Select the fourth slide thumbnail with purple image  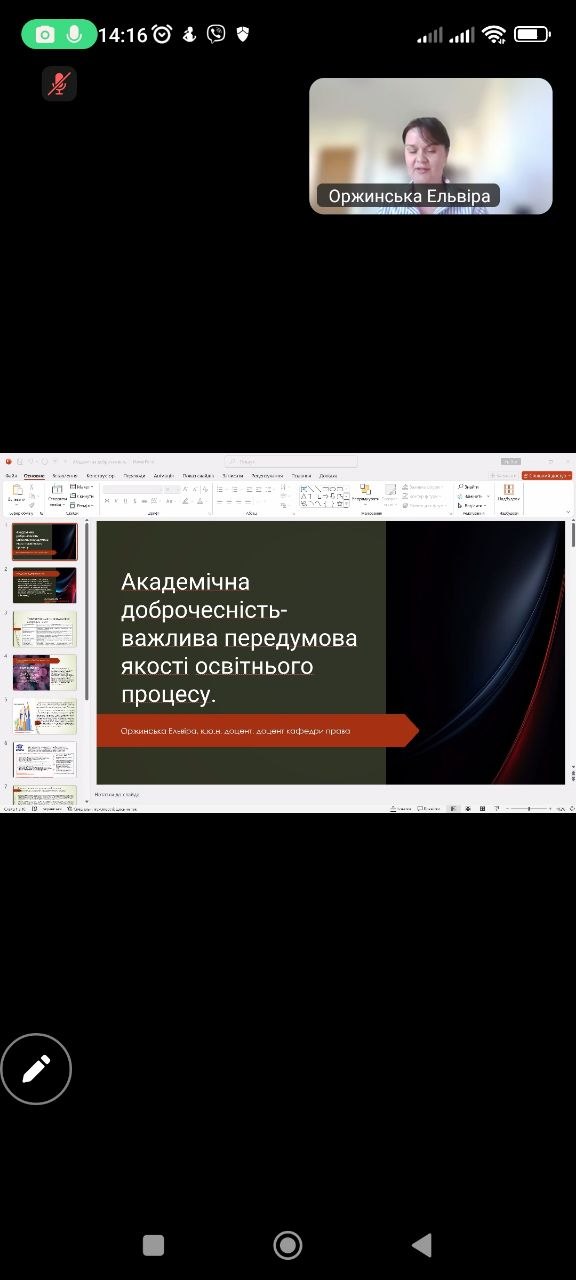coord(44,672)
